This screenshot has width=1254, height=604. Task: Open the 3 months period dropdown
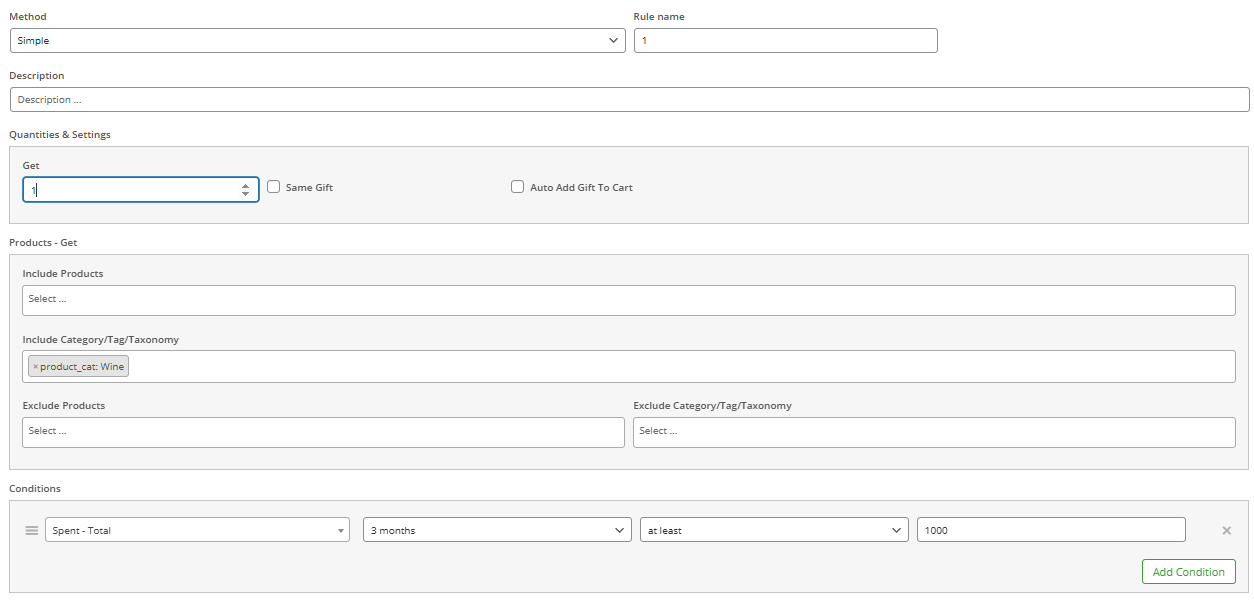click(497, 530)
